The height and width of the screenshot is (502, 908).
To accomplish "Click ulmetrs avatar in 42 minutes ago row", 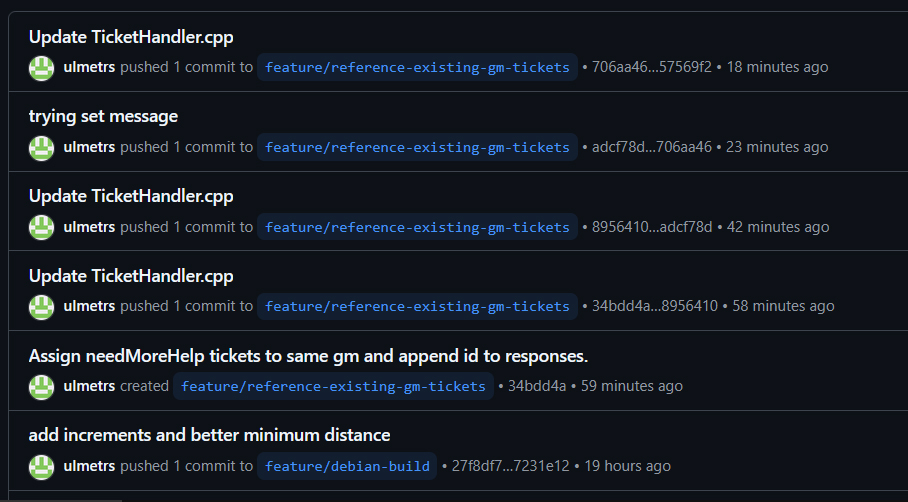I will 42,228.
